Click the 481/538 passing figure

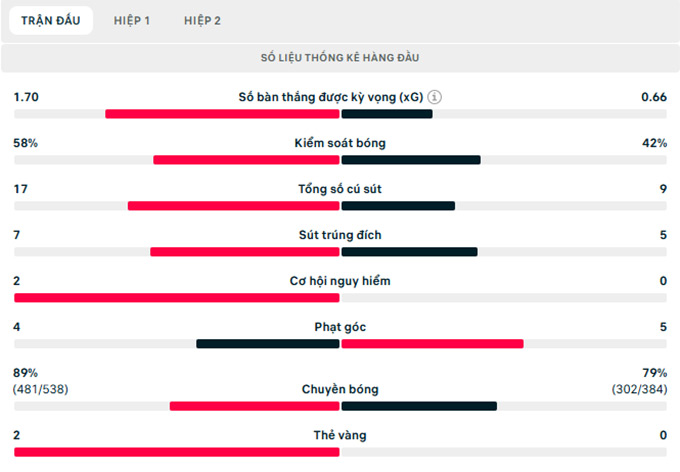(40, 389)
